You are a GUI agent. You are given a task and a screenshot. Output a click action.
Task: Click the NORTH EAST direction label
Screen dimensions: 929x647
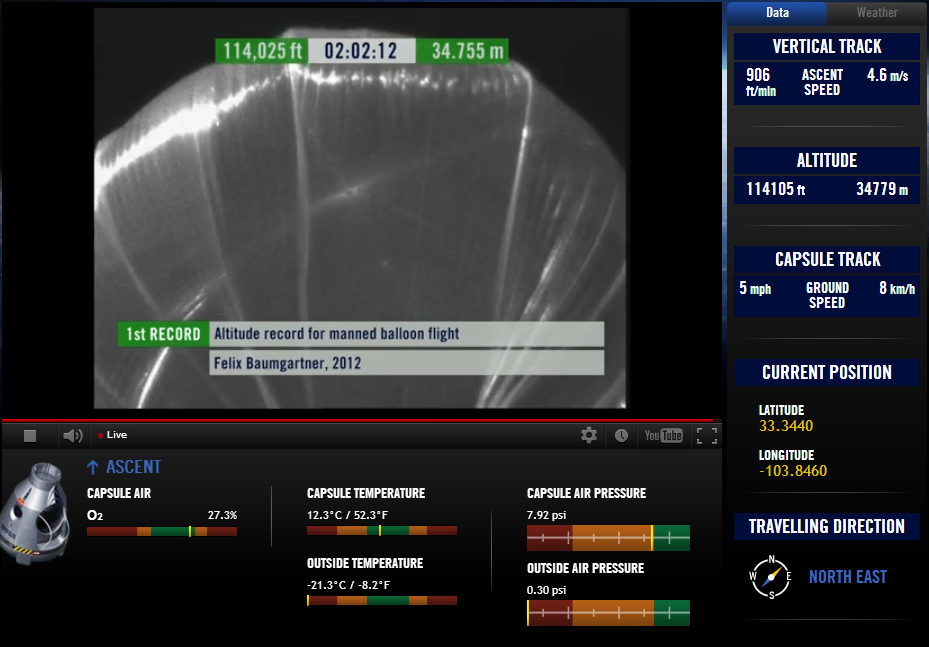848,577
